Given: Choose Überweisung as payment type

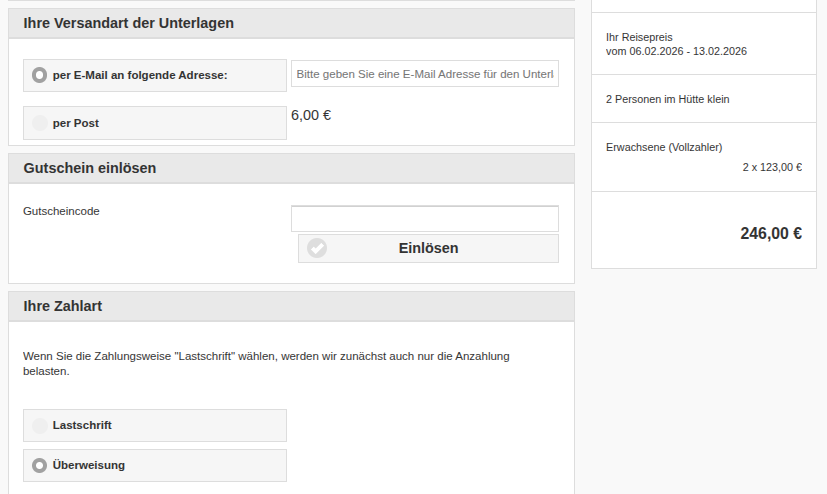Looking at the screenshot, I should click(40, 465).
